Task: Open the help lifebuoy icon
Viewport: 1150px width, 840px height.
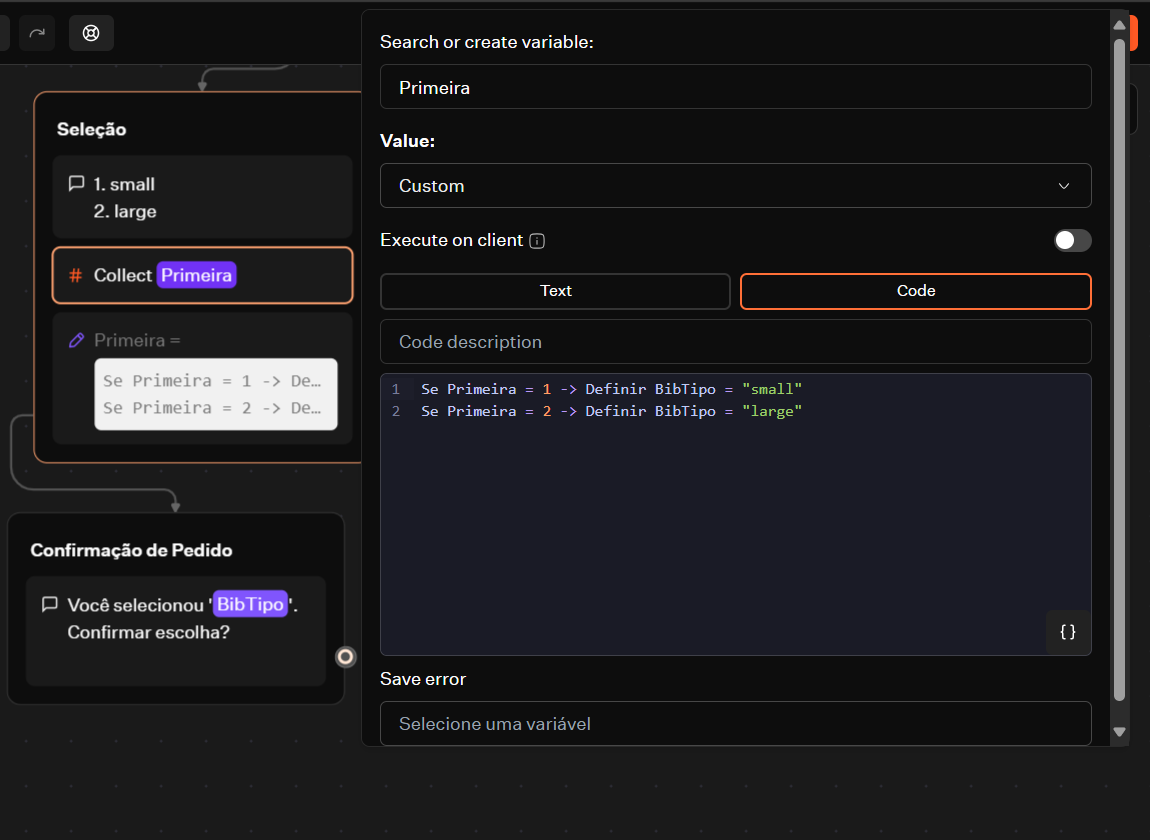Action: coord(91,33)
